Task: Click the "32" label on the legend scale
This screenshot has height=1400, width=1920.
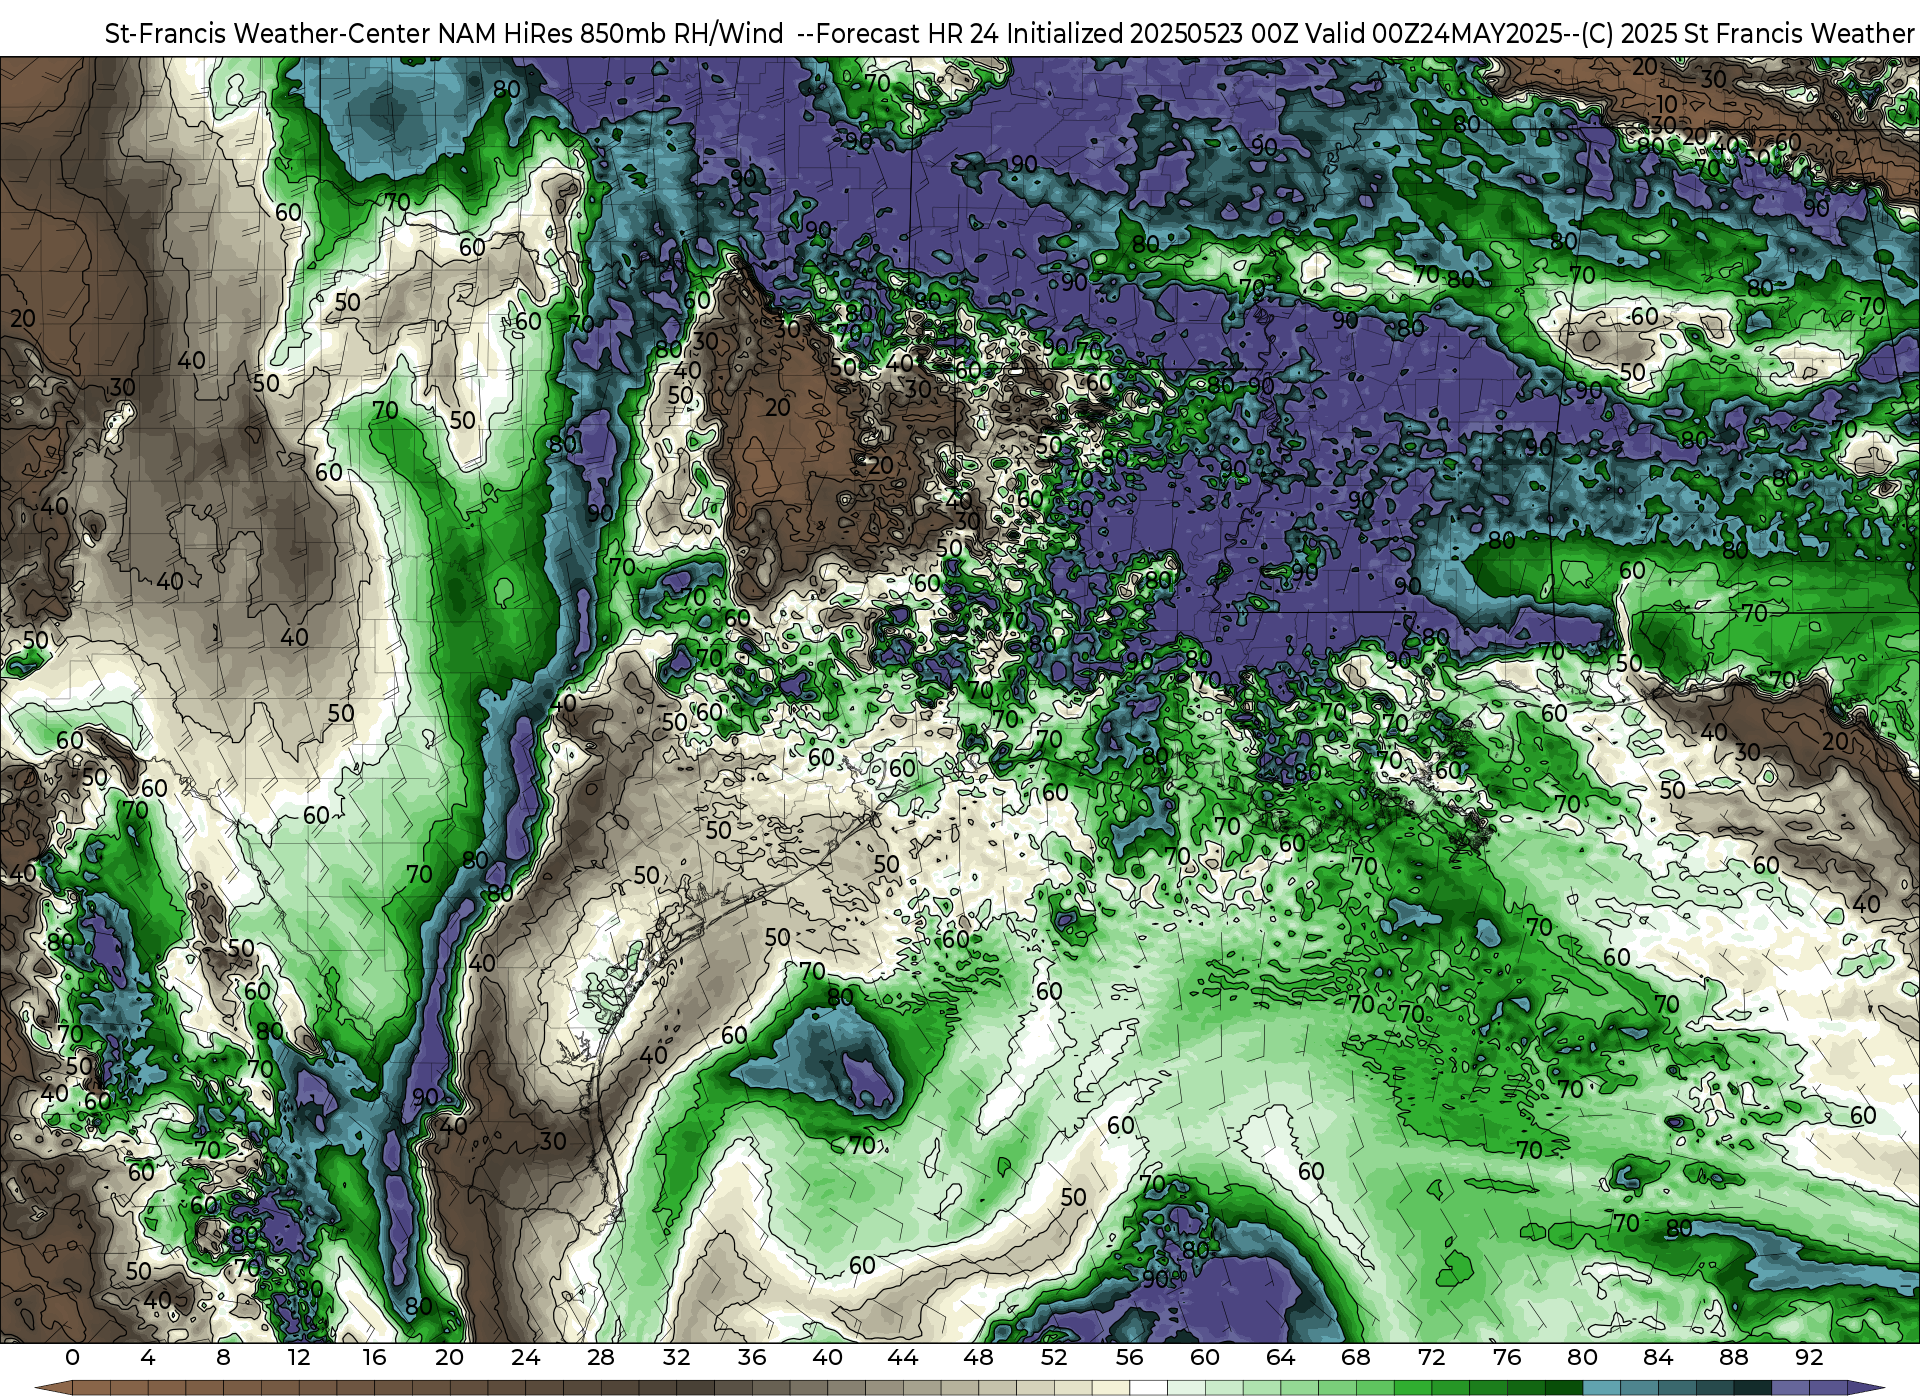Action: coord(676,1358)
